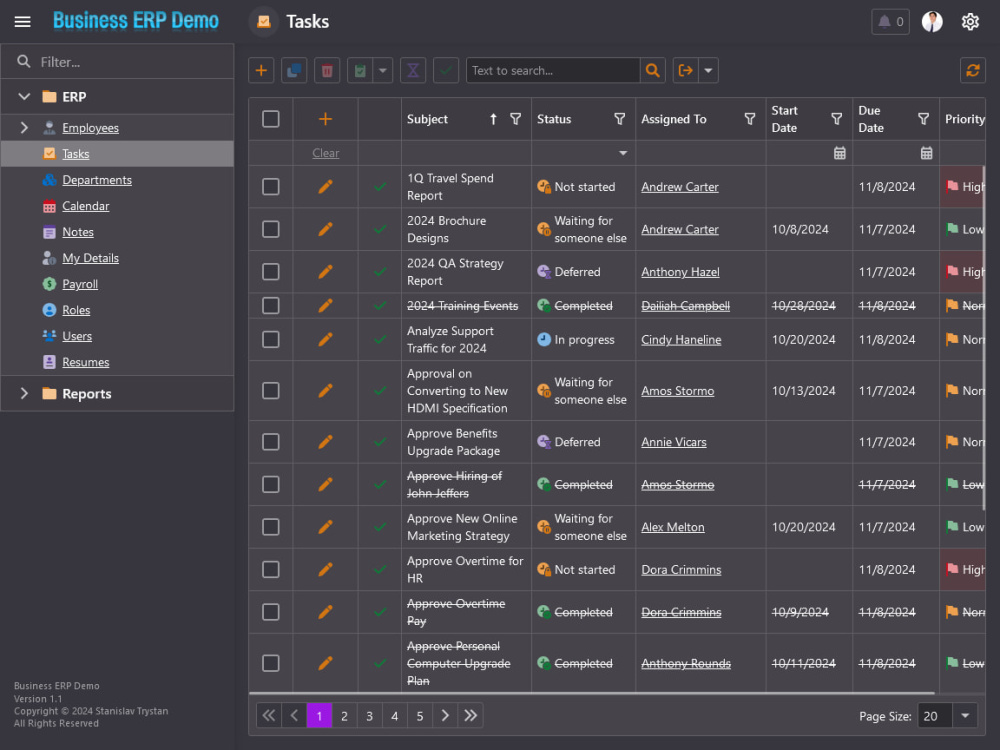Open Payroll in the sidebar
The image size is (1000, 750).
point(80,284)
